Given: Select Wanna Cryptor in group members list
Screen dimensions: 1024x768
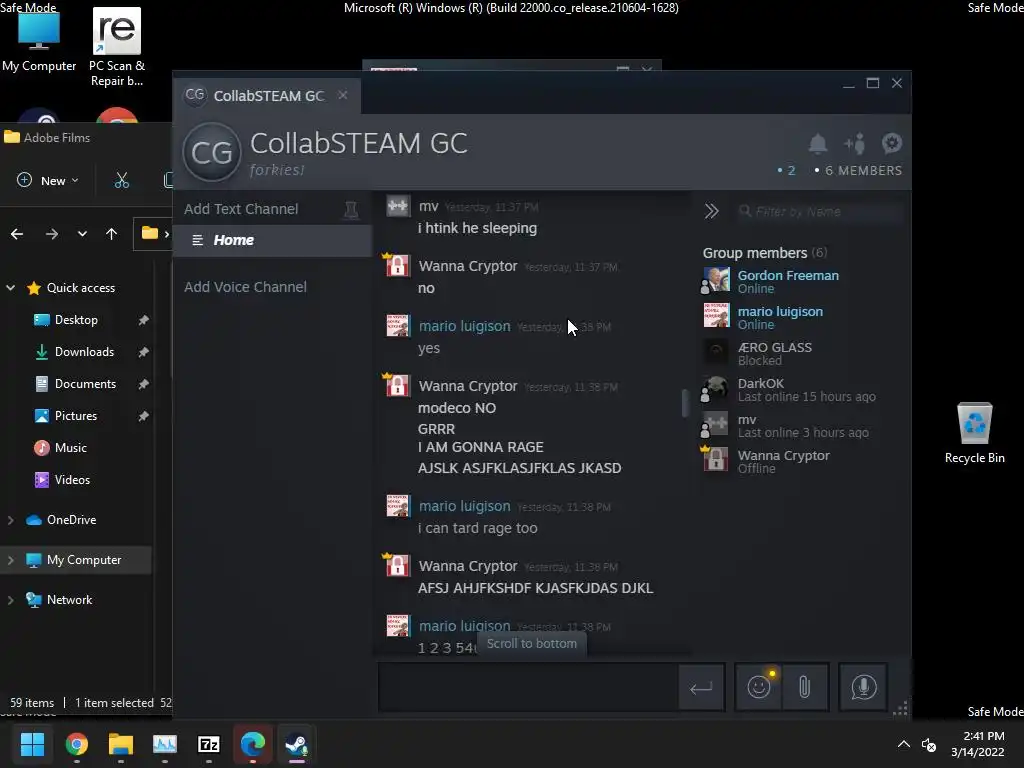Looking at the screenshot, I should pos(803,461).
